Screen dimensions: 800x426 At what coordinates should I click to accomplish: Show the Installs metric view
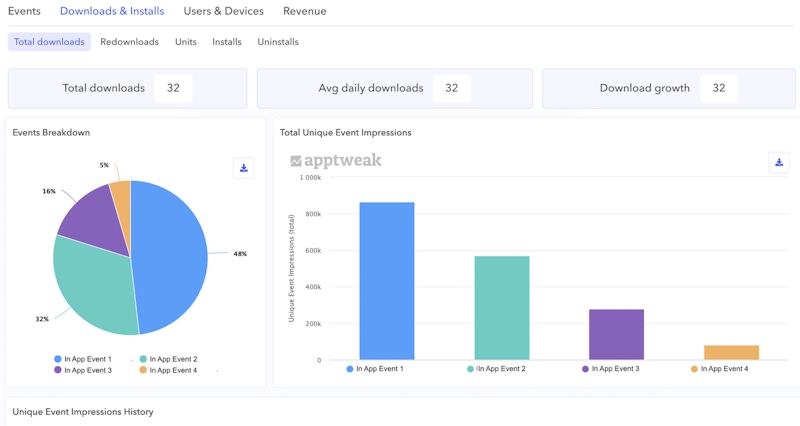coord(227,42)
